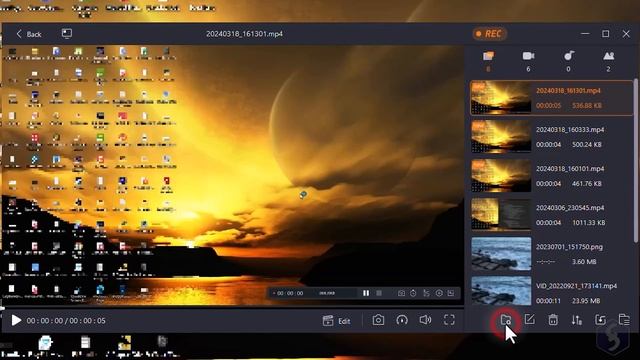Image resolution: width=640 pixels, height=360 pixels.
Task: Click the 00:00:11 duration value
Action: tap(548, 301)
